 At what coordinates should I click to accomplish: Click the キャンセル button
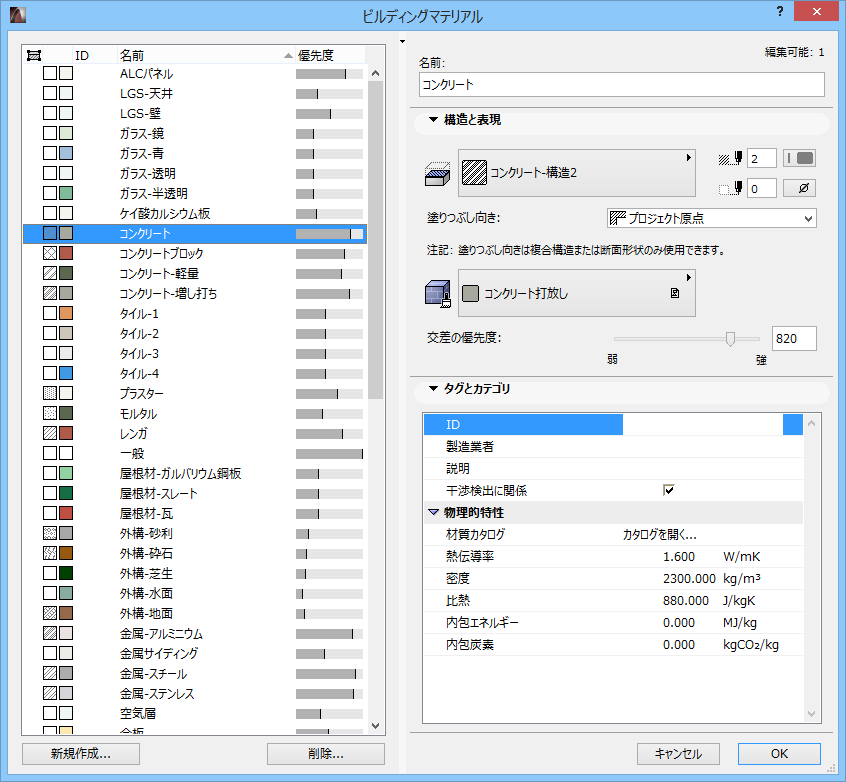678,753
